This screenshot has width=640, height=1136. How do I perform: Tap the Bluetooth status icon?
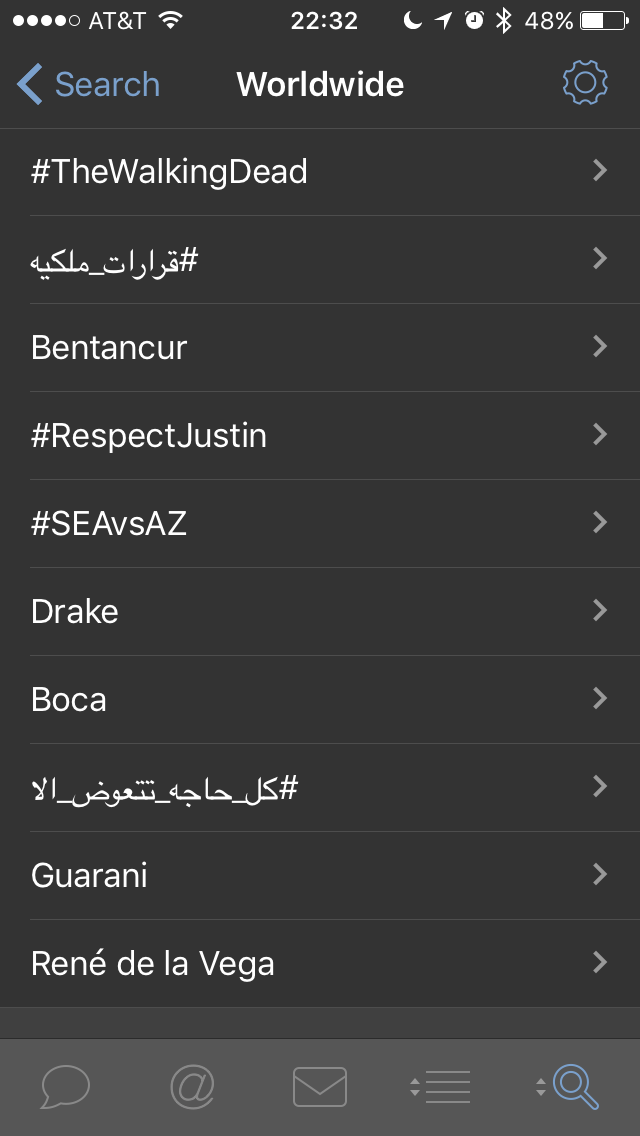(x=504, y=21)
